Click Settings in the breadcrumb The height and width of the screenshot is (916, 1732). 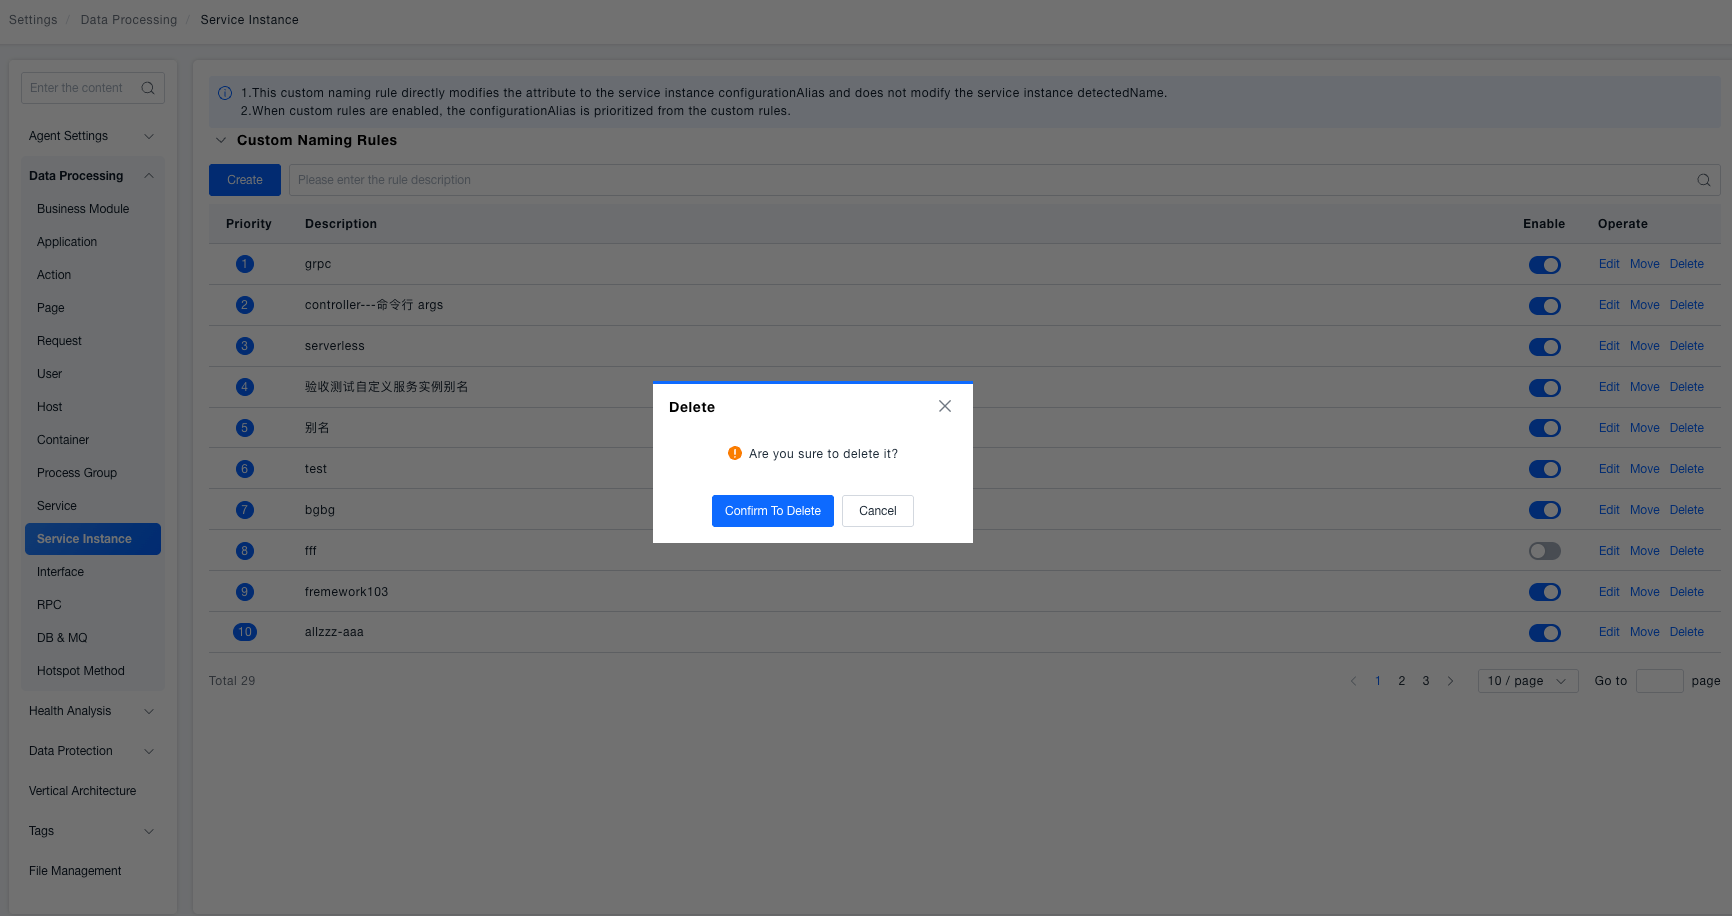33,20
